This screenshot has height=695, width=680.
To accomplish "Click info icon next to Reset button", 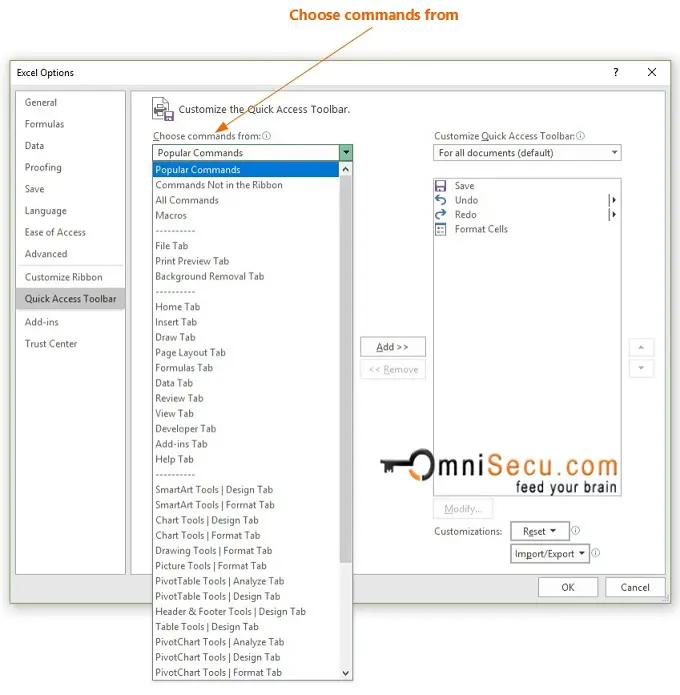I will coord(575,530).
